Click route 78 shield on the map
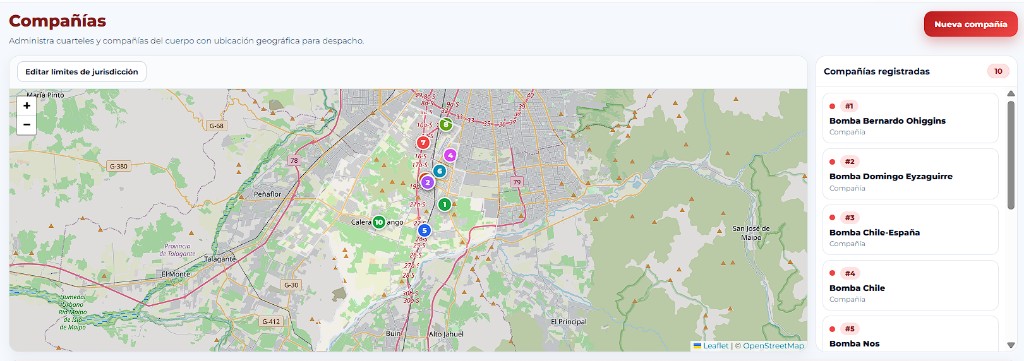Viewport: 1024px width, 361px height. pyautogui.click(x=293, y=161)
